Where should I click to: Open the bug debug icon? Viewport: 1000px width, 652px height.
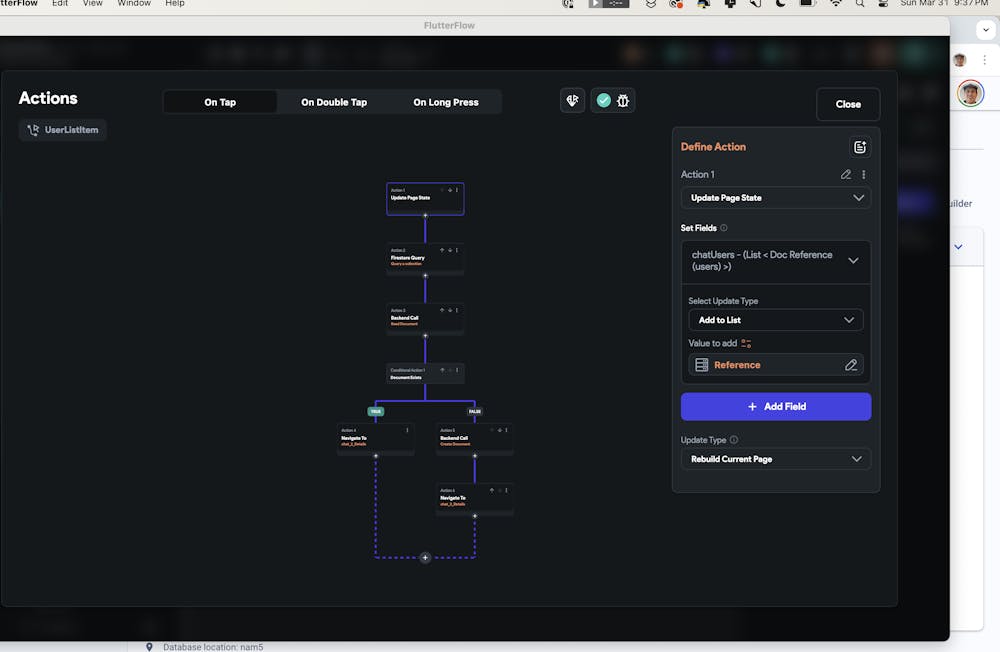click(623, 101)
